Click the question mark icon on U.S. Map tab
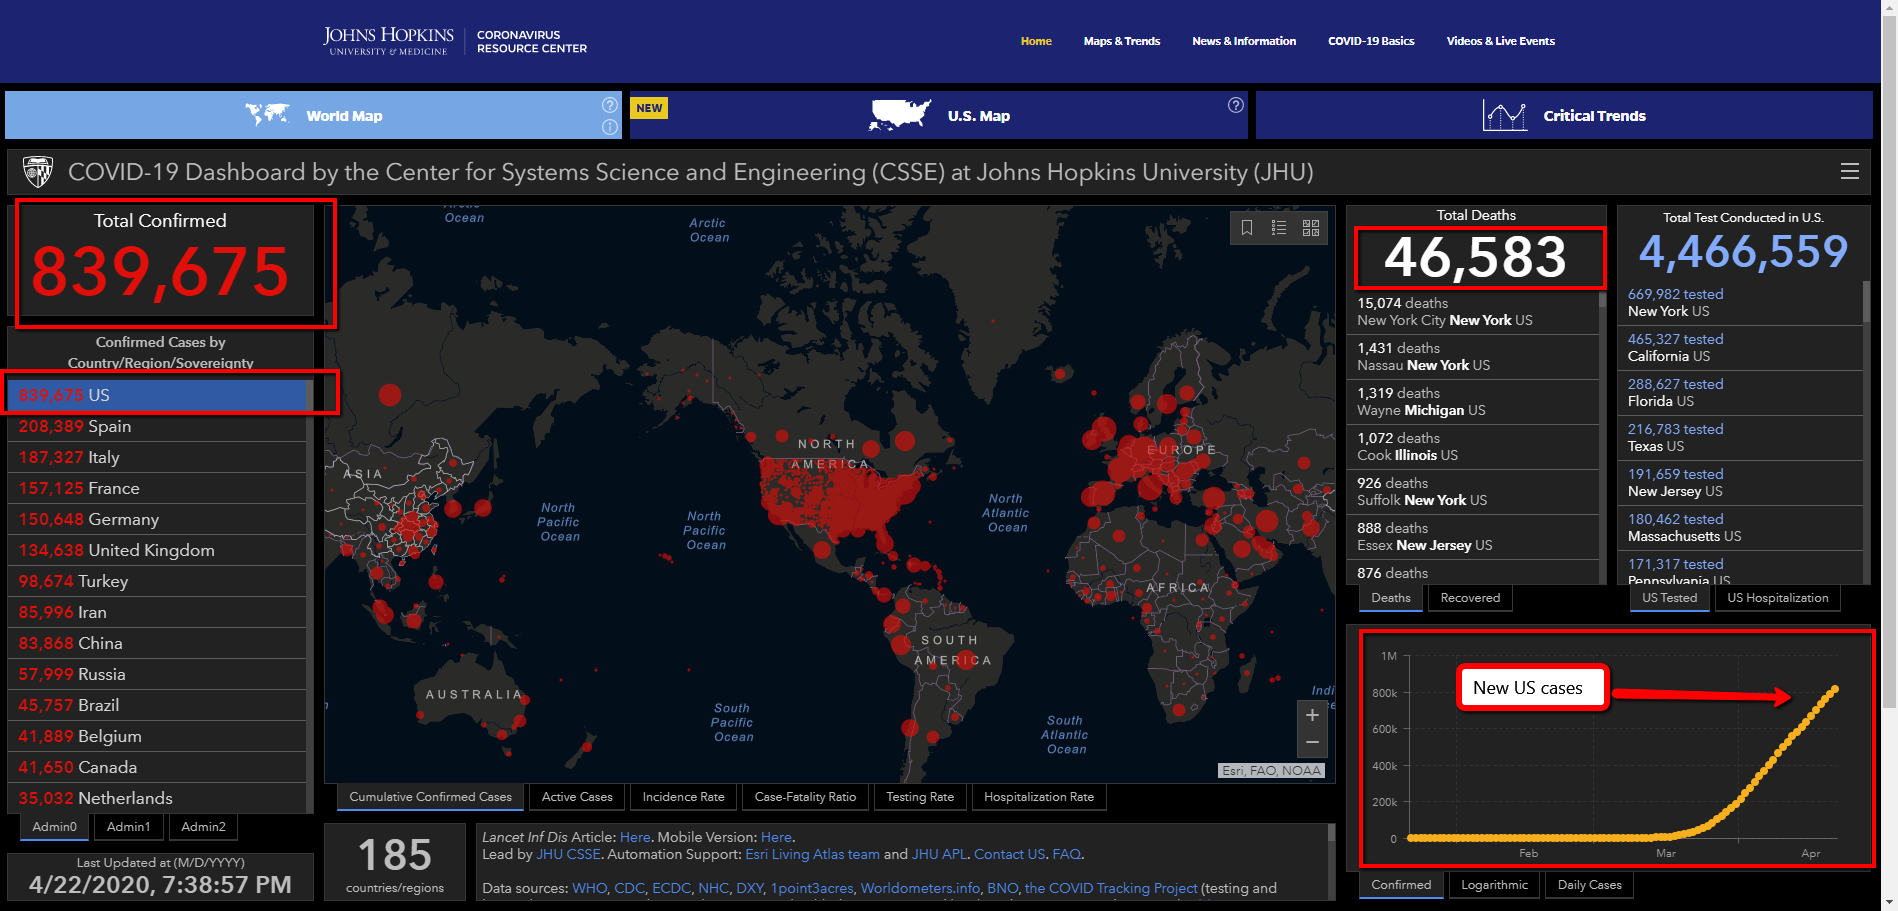This screenshot has width=1898, height=911. click(x=1236, y=105)
